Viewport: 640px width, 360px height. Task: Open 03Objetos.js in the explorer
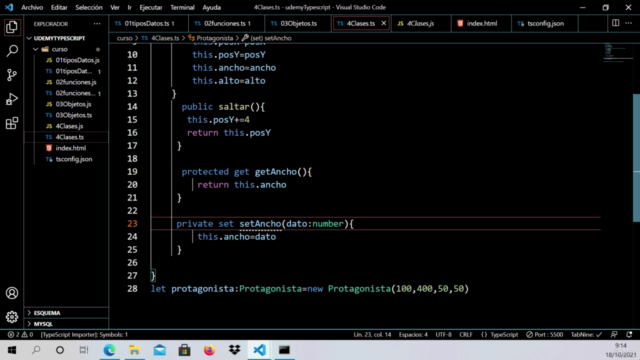pos(73,104)
